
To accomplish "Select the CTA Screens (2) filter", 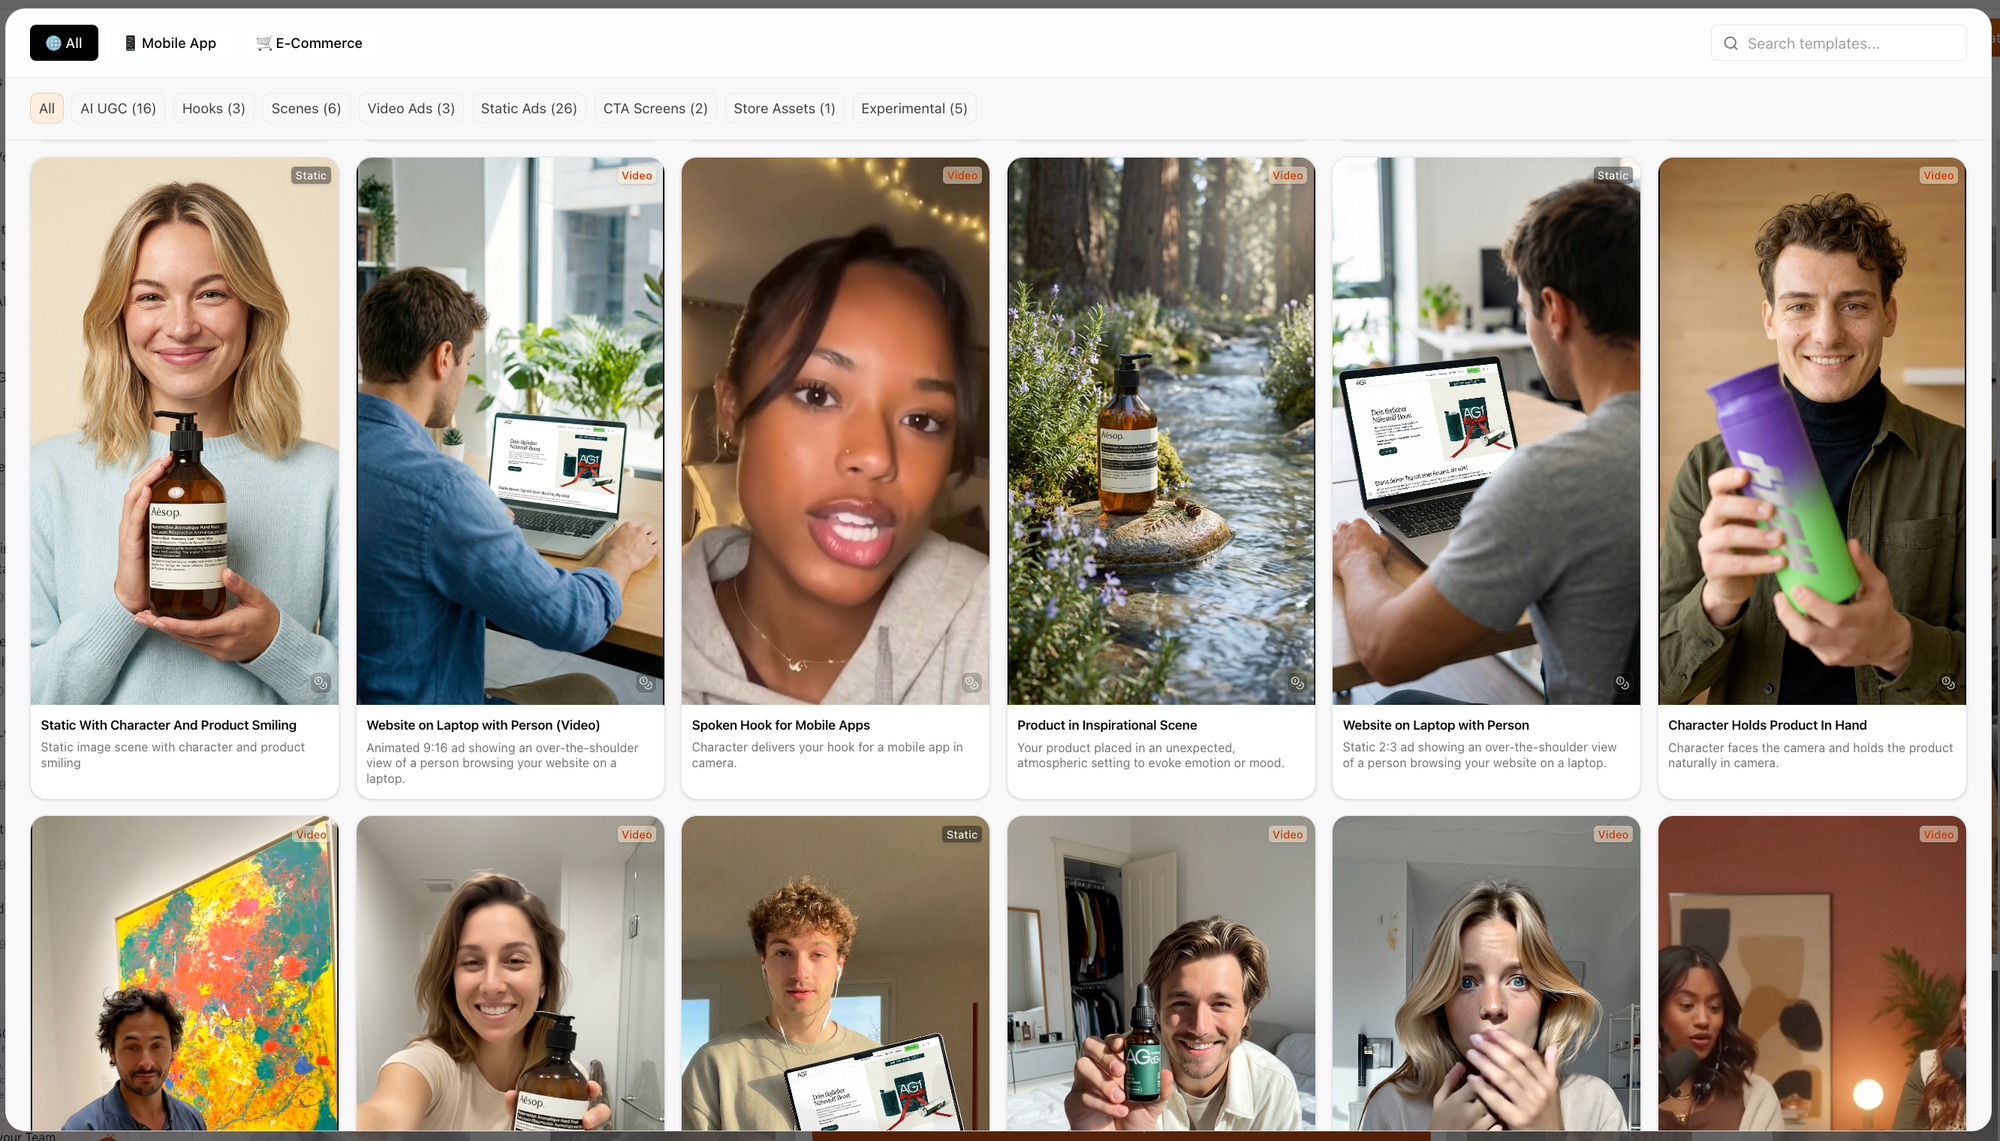I will click(x=655, y=108).
